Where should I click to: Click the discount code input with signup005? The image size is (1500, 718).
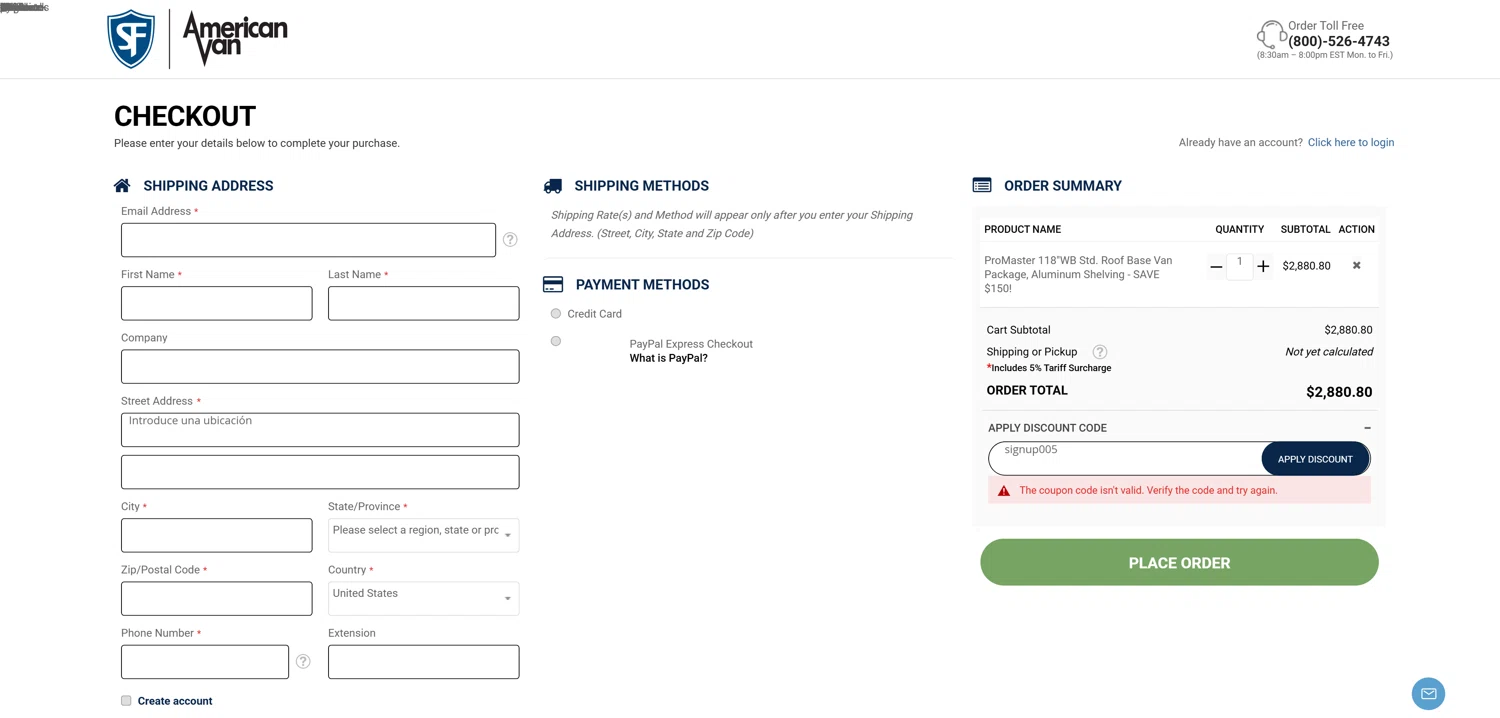tap(1125, 459)
